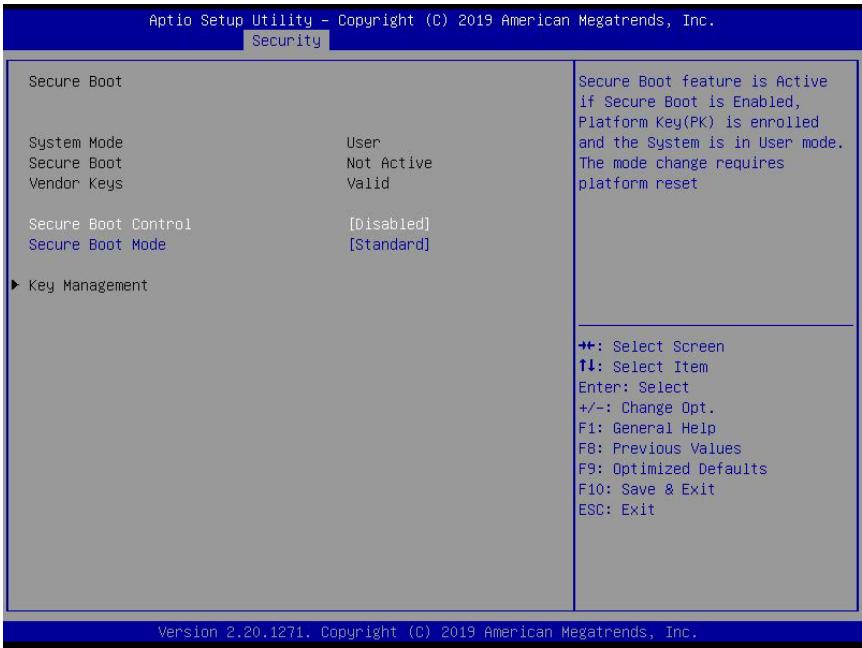The image size is (862, 648).
Task: Toggle Secure Boot Control Disabled value
Action: pos(389,224)
